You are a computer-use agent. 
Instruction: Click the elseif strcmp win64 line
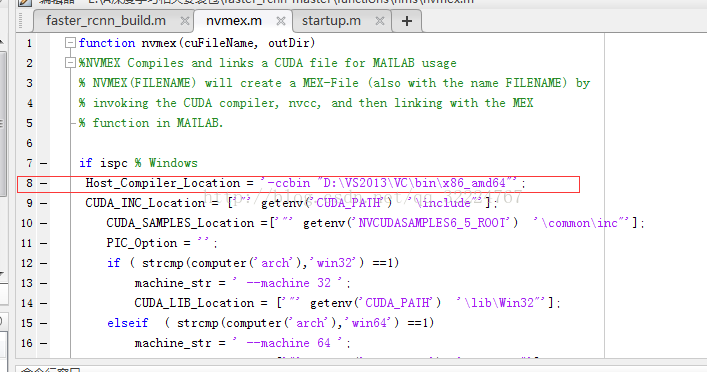pyautogui.click(x=271, y=323)
